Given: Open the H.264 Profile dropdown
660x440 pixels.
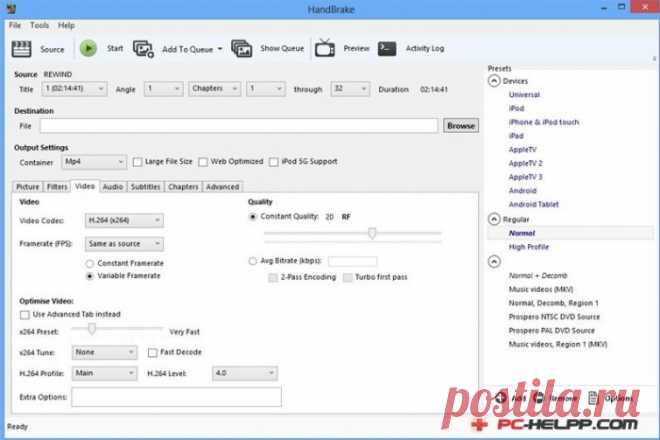Looking at the screenshot, I should (104, 373).
